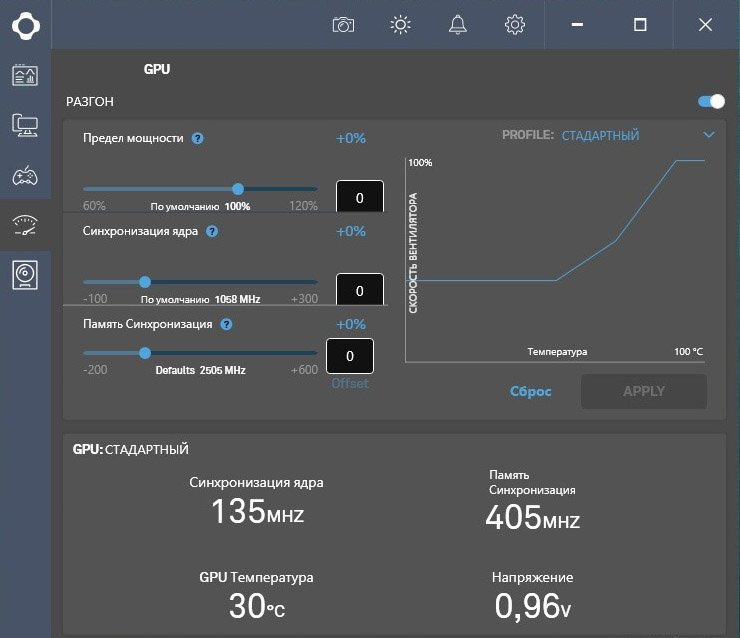Click the Сброс reset link
Screen dimensions: 740x638
coord(530,392)
